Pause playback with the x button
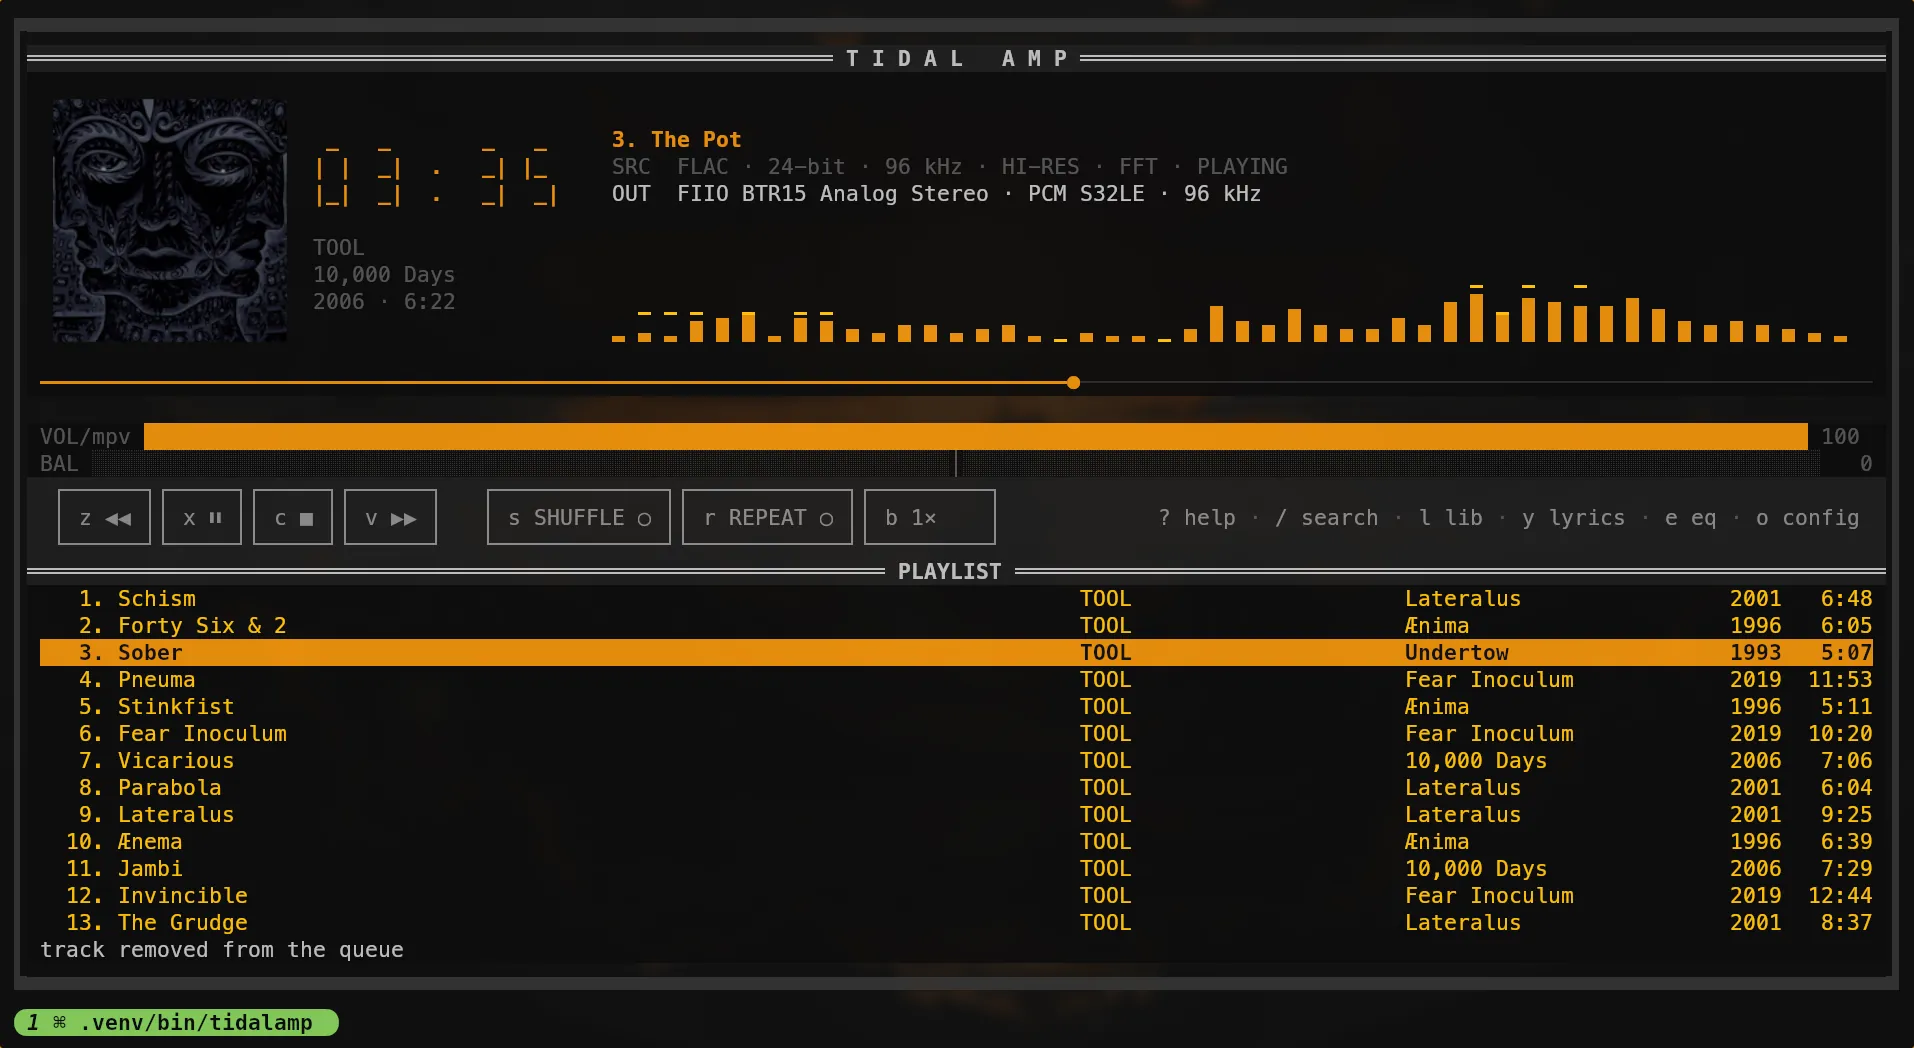The width and height of the screenshot is (1914, 1048). pyautogui.click(x=201, y=517)
